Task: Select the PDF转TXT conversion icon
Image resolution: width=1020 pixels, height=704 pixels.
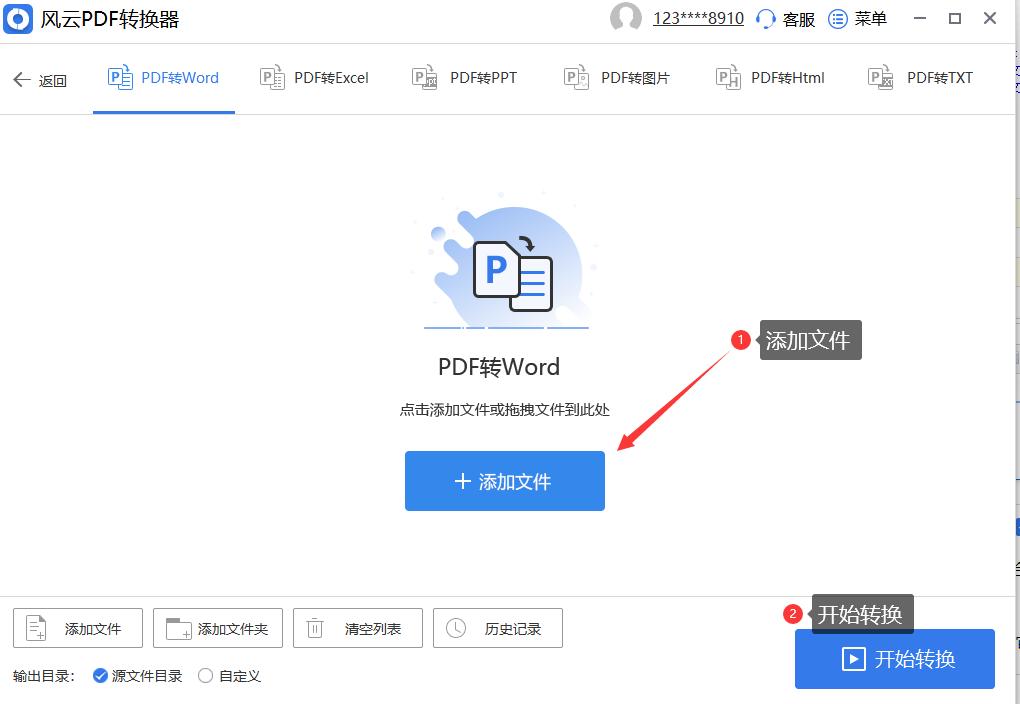Action: [879, 76]
